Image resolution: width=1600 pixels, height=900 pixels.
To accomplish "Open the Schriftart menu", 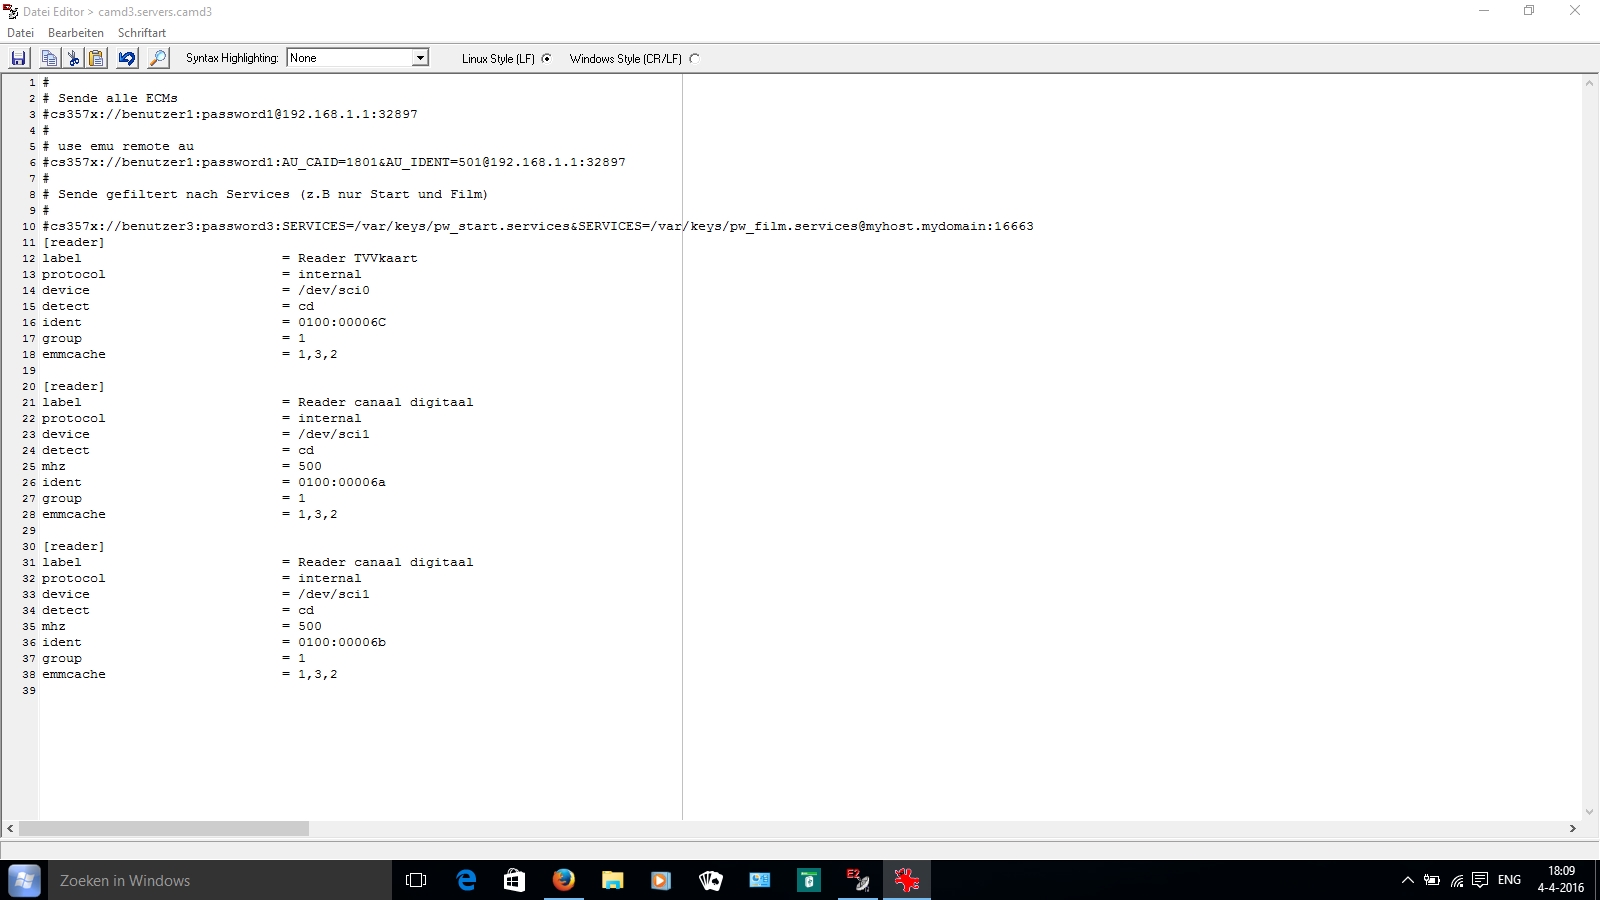I will coord(142,33).
